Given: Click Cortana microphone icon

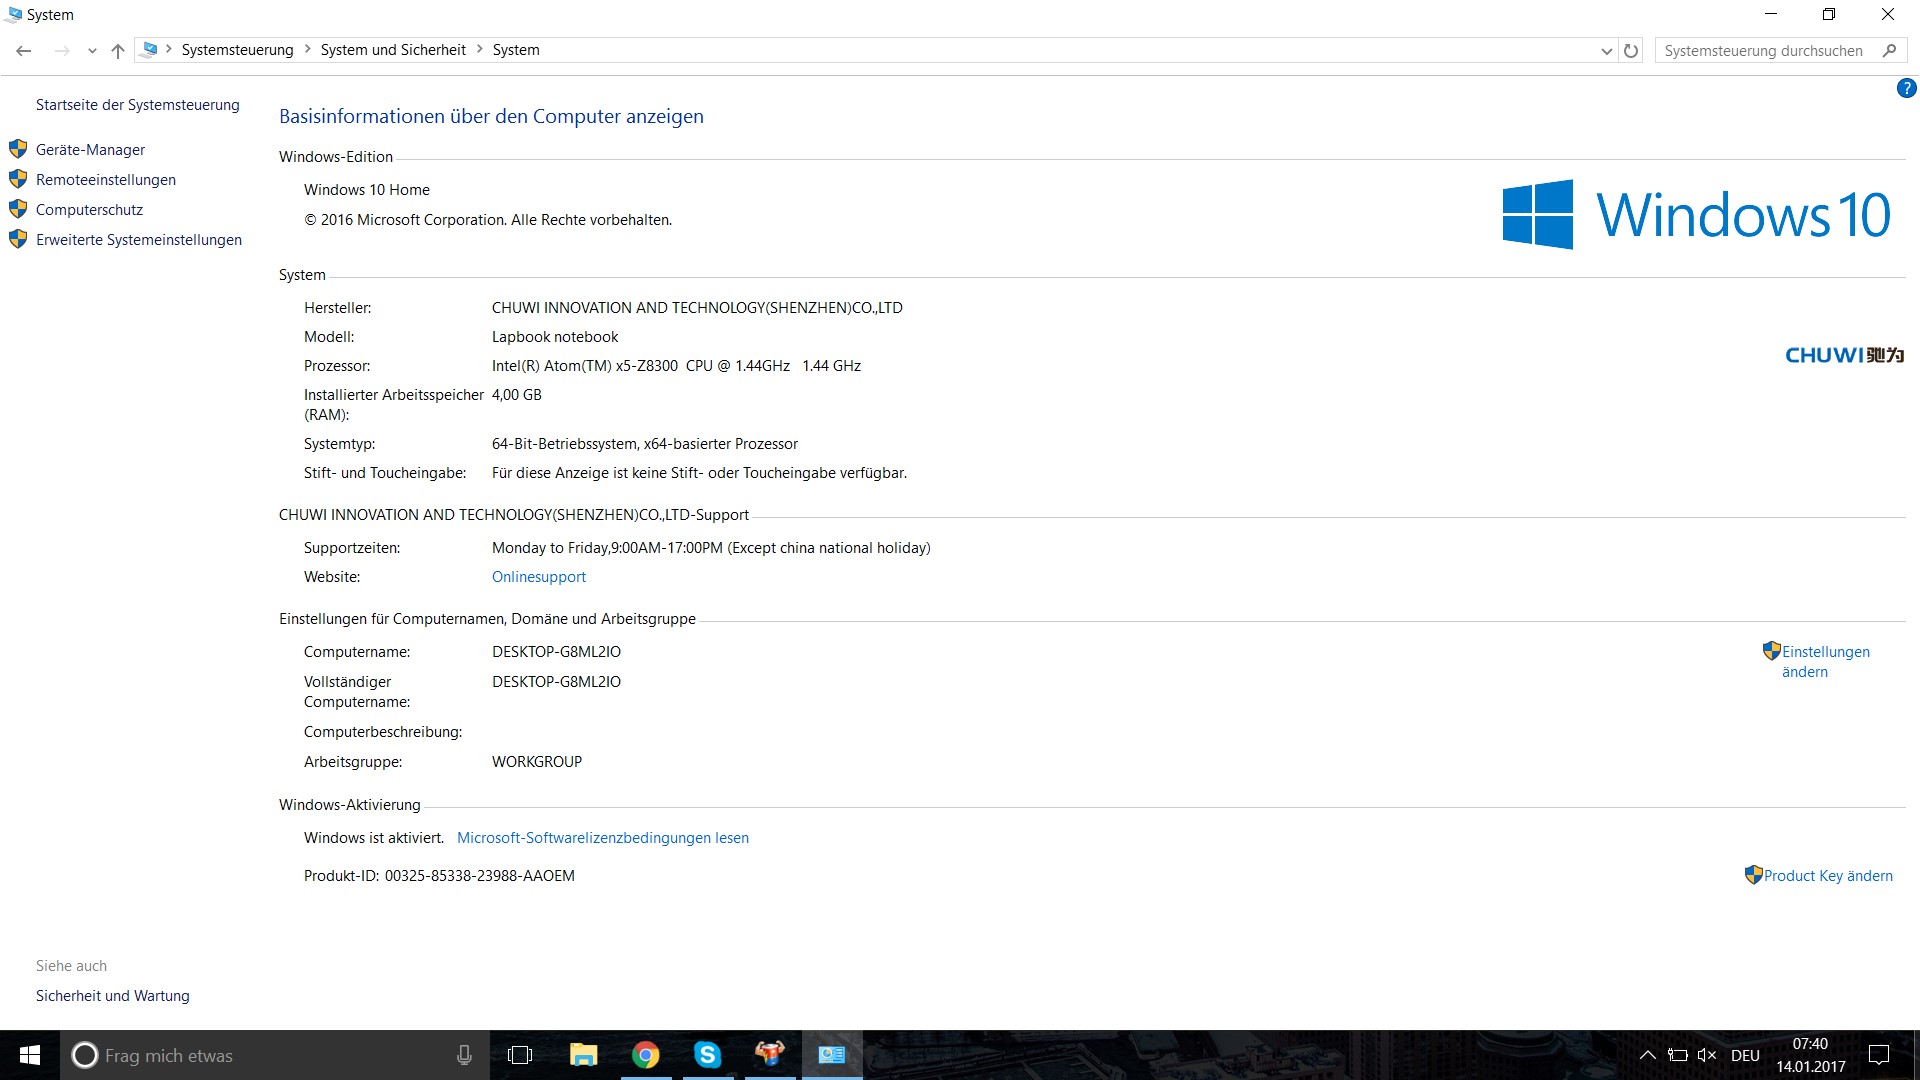Looking at the screenshot, I should pos(464,1055).
